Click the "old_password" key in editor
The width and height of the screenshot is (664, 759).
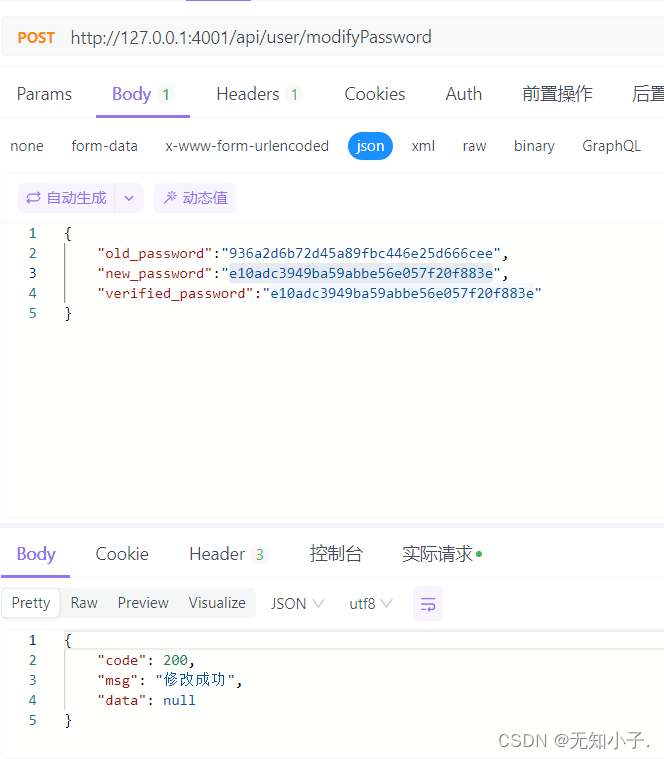pos(155,253)
